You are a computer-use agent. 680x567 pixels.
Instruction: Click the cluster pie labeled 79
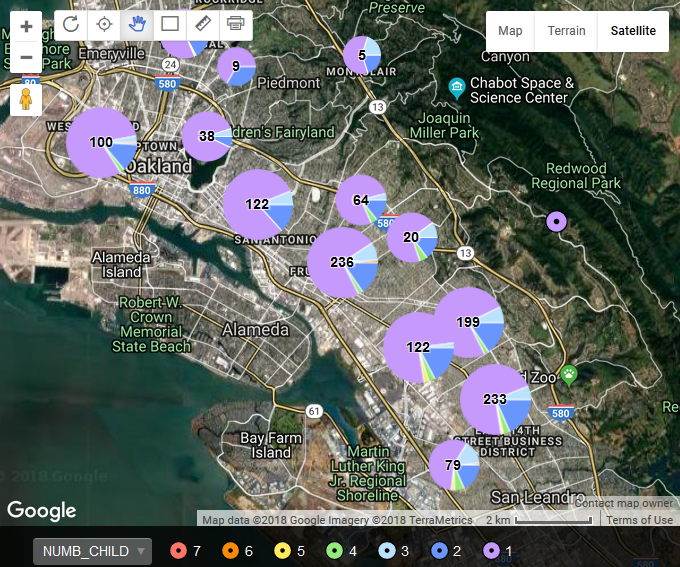pyautogui.click(x=454, y=465)
